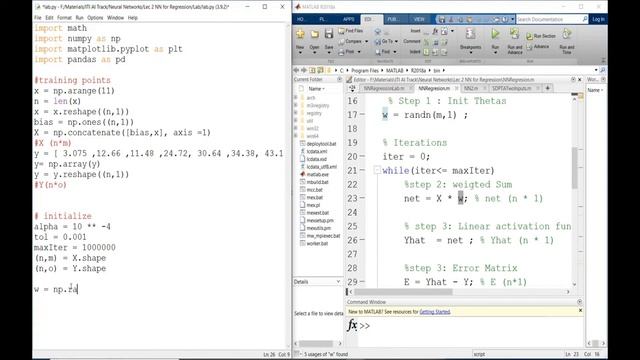Switch to the PUBLISH ribbon tab

[393, 19]
